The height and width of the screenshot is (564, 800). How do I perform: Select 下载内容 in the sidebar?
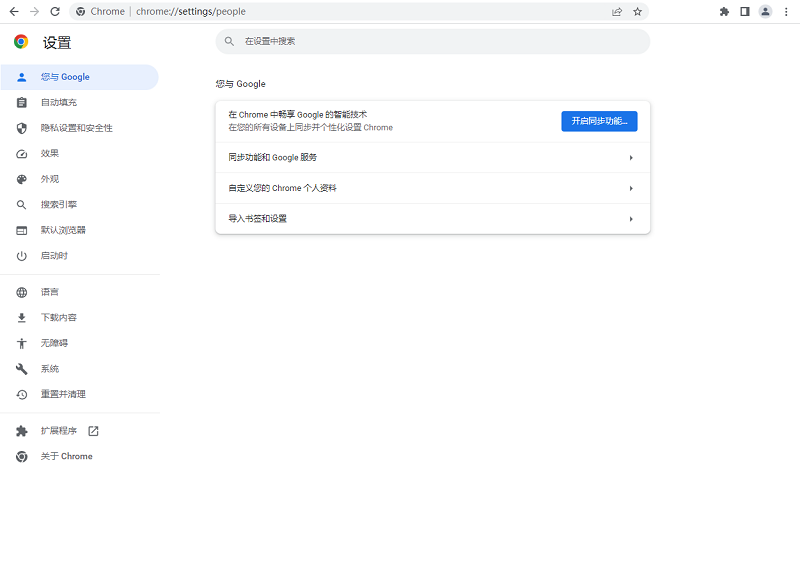(x=58, y=318)
